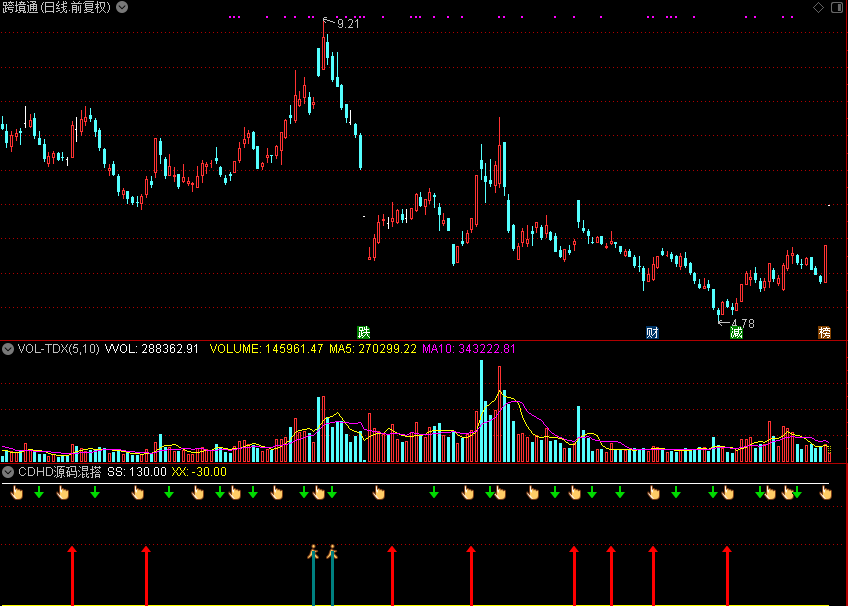Toggle the side panel layout icon

[x=837, y=7]
